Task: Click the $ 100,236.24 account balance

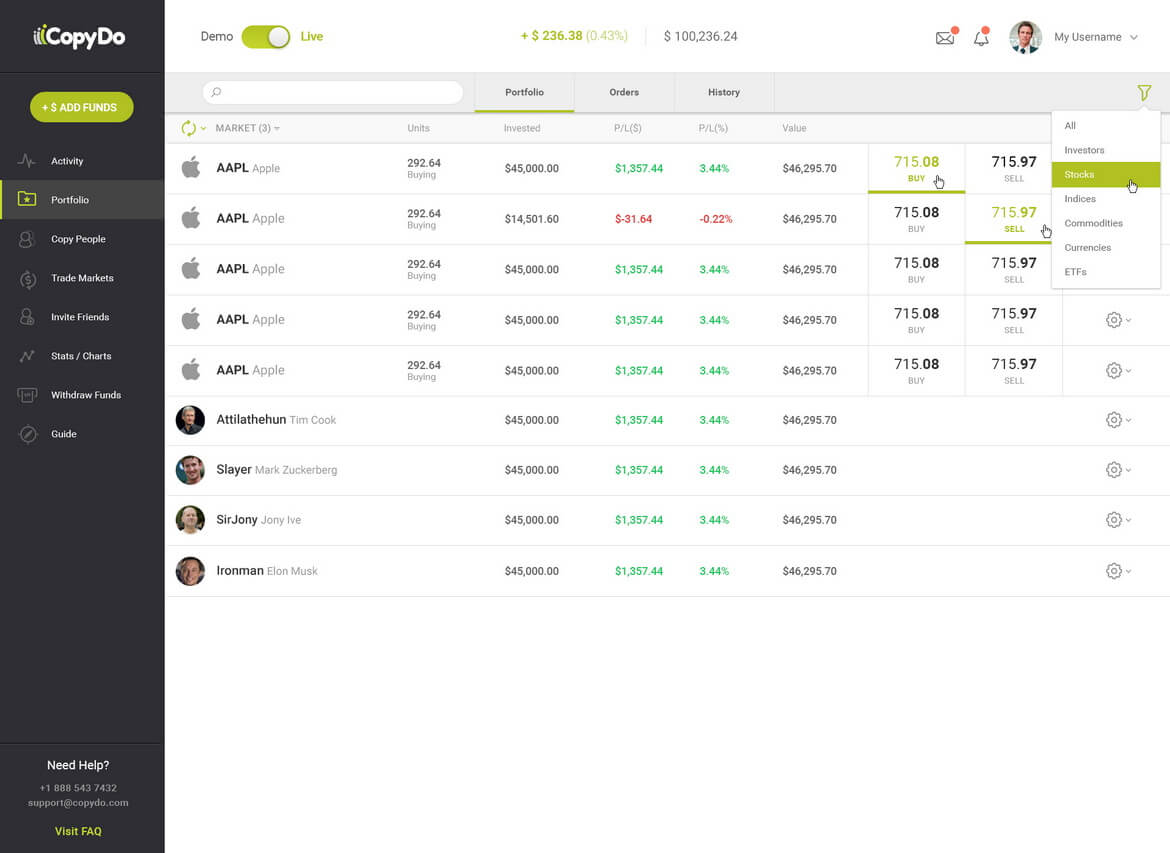Action: click(x=700, y=37)
